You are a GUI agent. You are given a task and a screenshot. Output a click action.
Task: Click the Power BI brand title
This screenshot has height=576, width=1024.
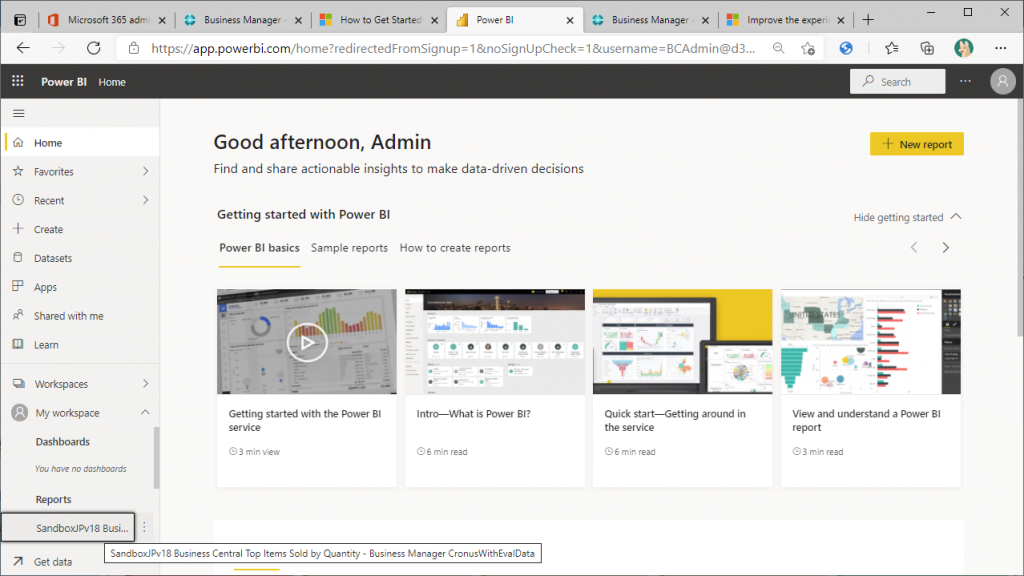[x=64, y=82]
